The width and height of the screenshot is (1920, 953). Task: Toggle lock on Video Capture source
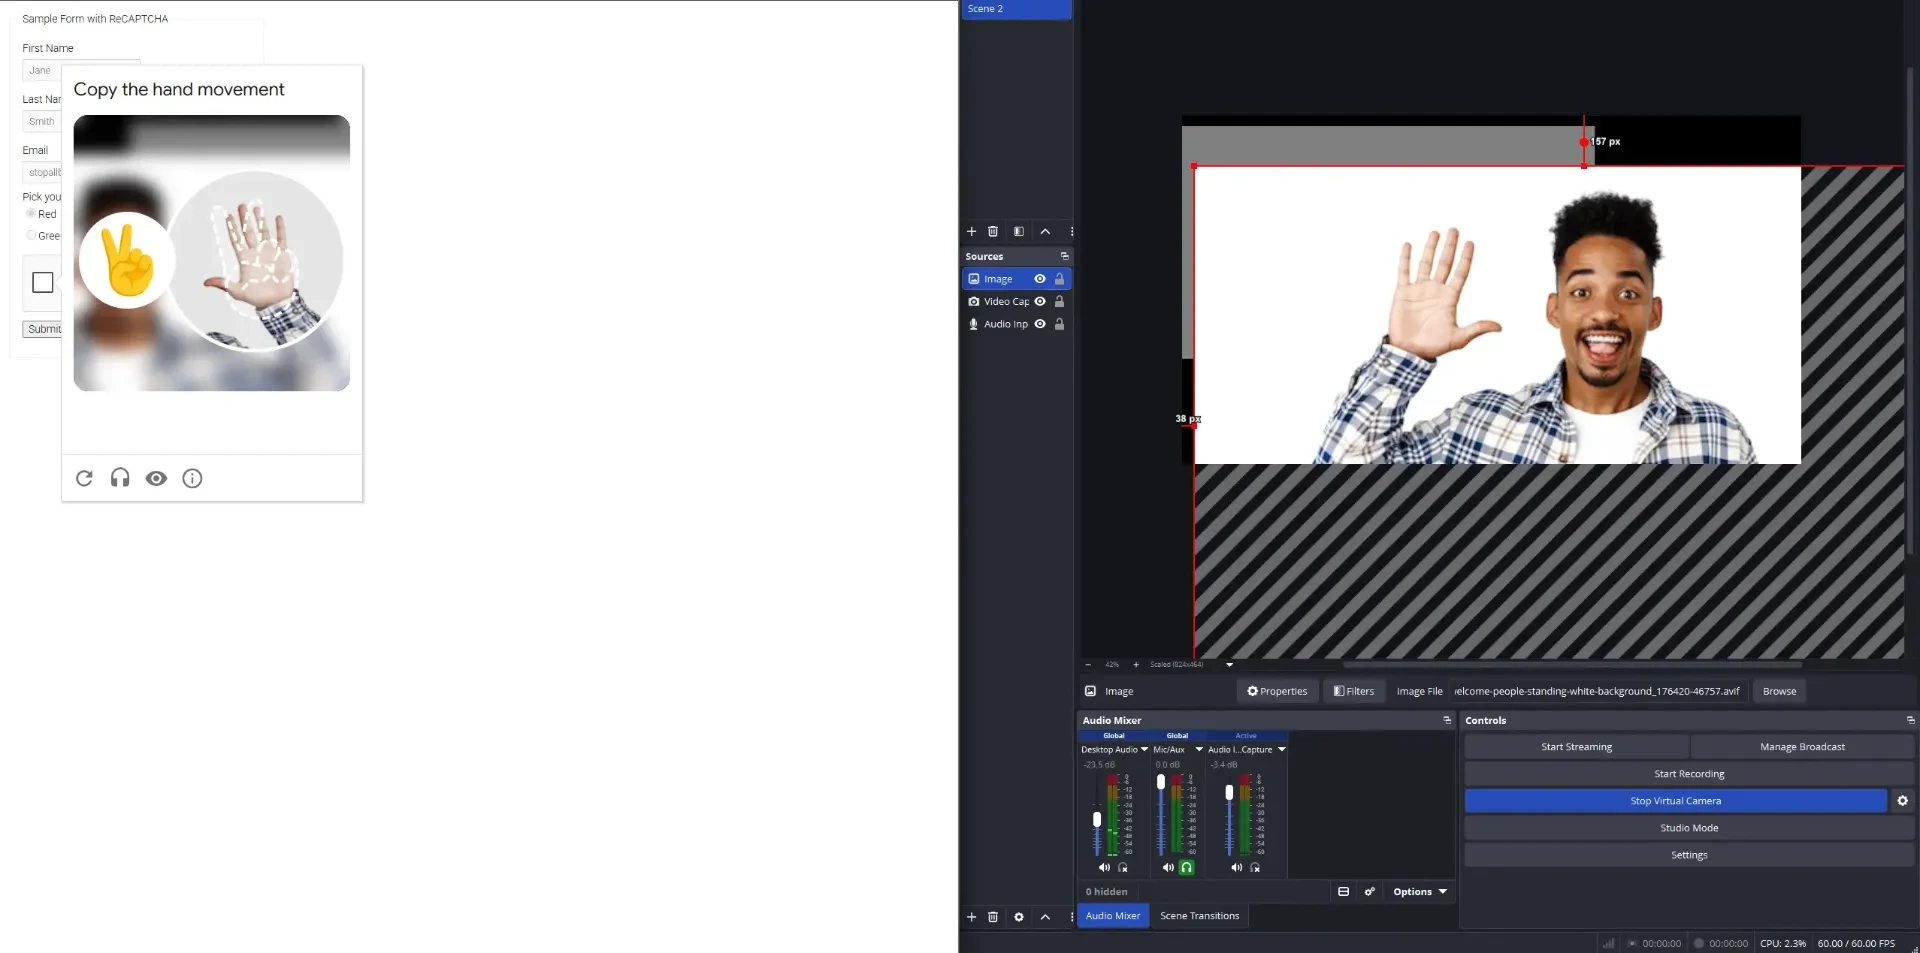tap(1060, 301)
